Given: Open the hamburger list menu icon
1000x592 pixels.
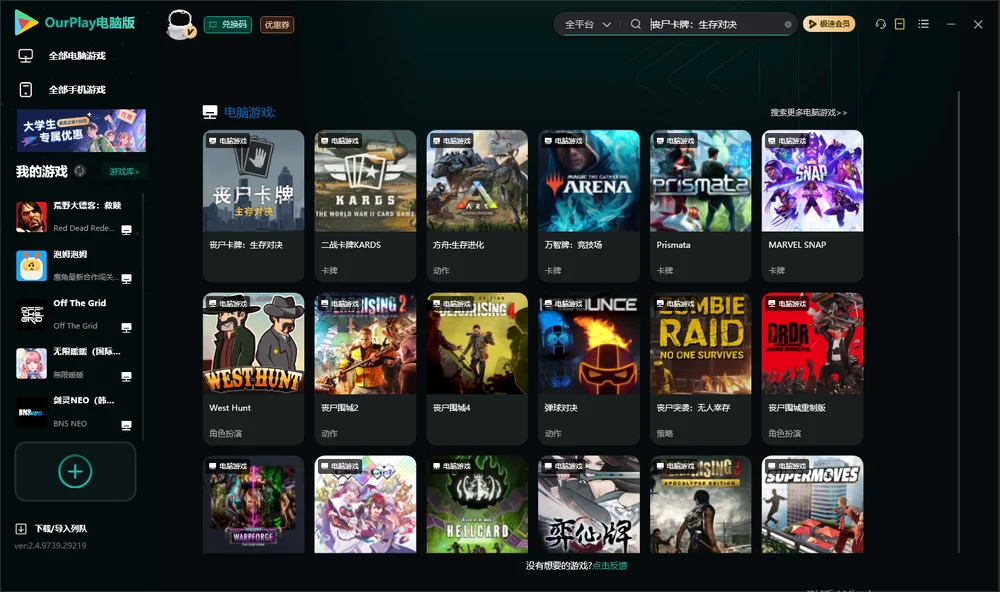Looking at the screenshot, I should pyautogui.click(x=923, y=24).
